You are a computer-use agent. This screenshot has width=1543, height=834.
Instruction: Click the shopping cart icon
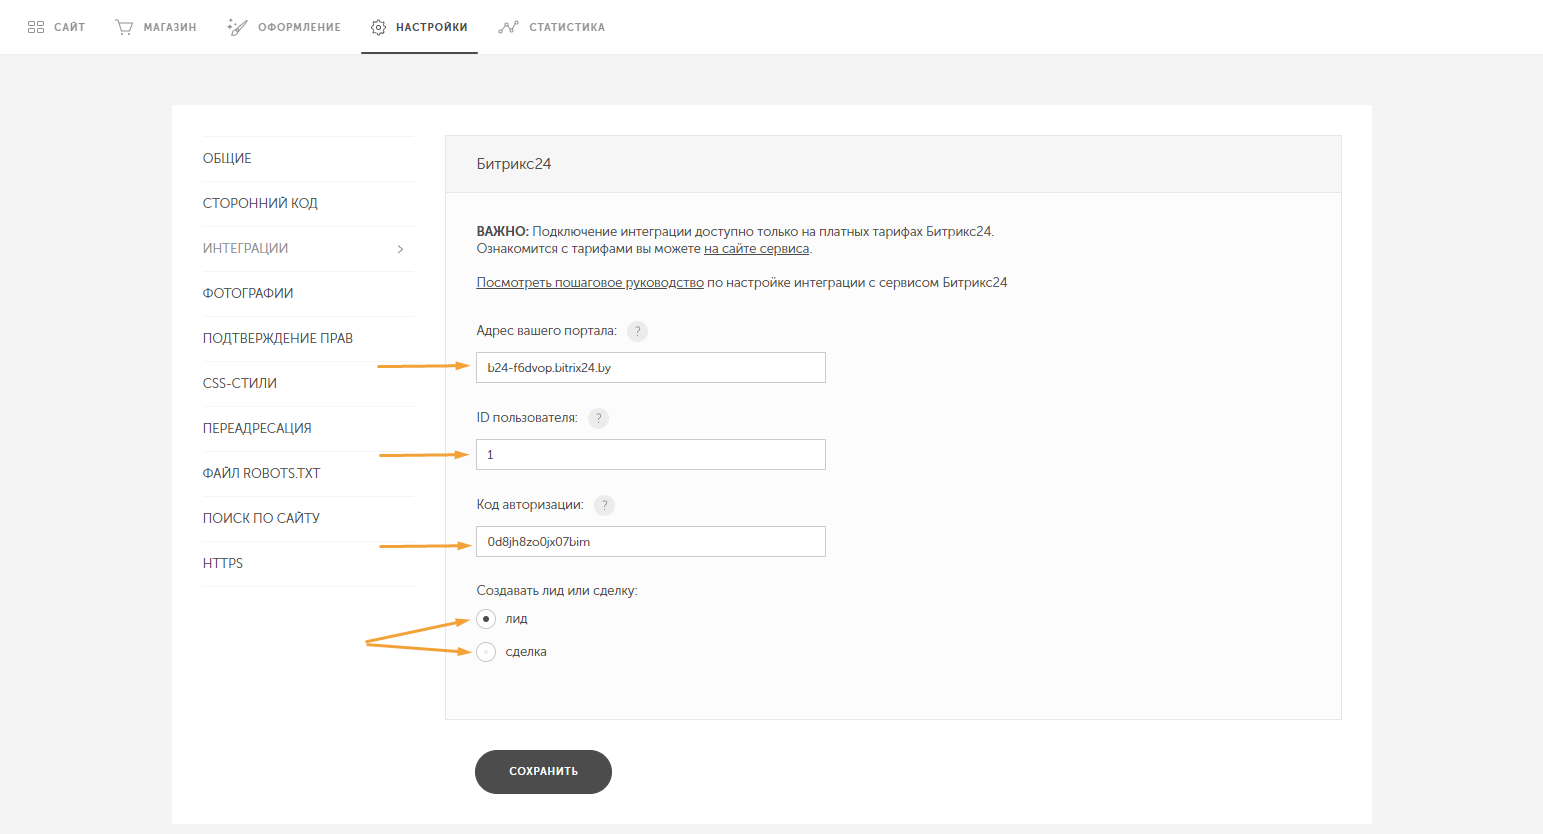click(x=124, y=27)
